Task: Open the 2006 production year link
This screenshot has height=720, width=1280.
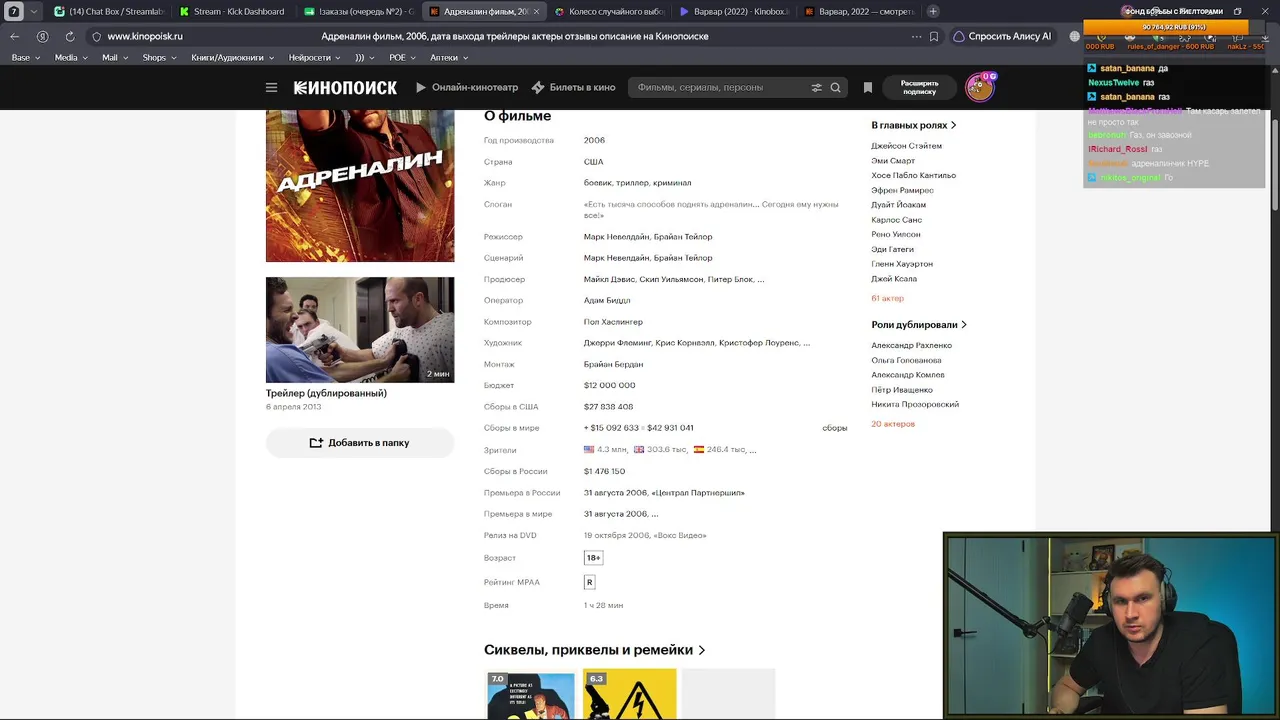Action: pos(594,140)
